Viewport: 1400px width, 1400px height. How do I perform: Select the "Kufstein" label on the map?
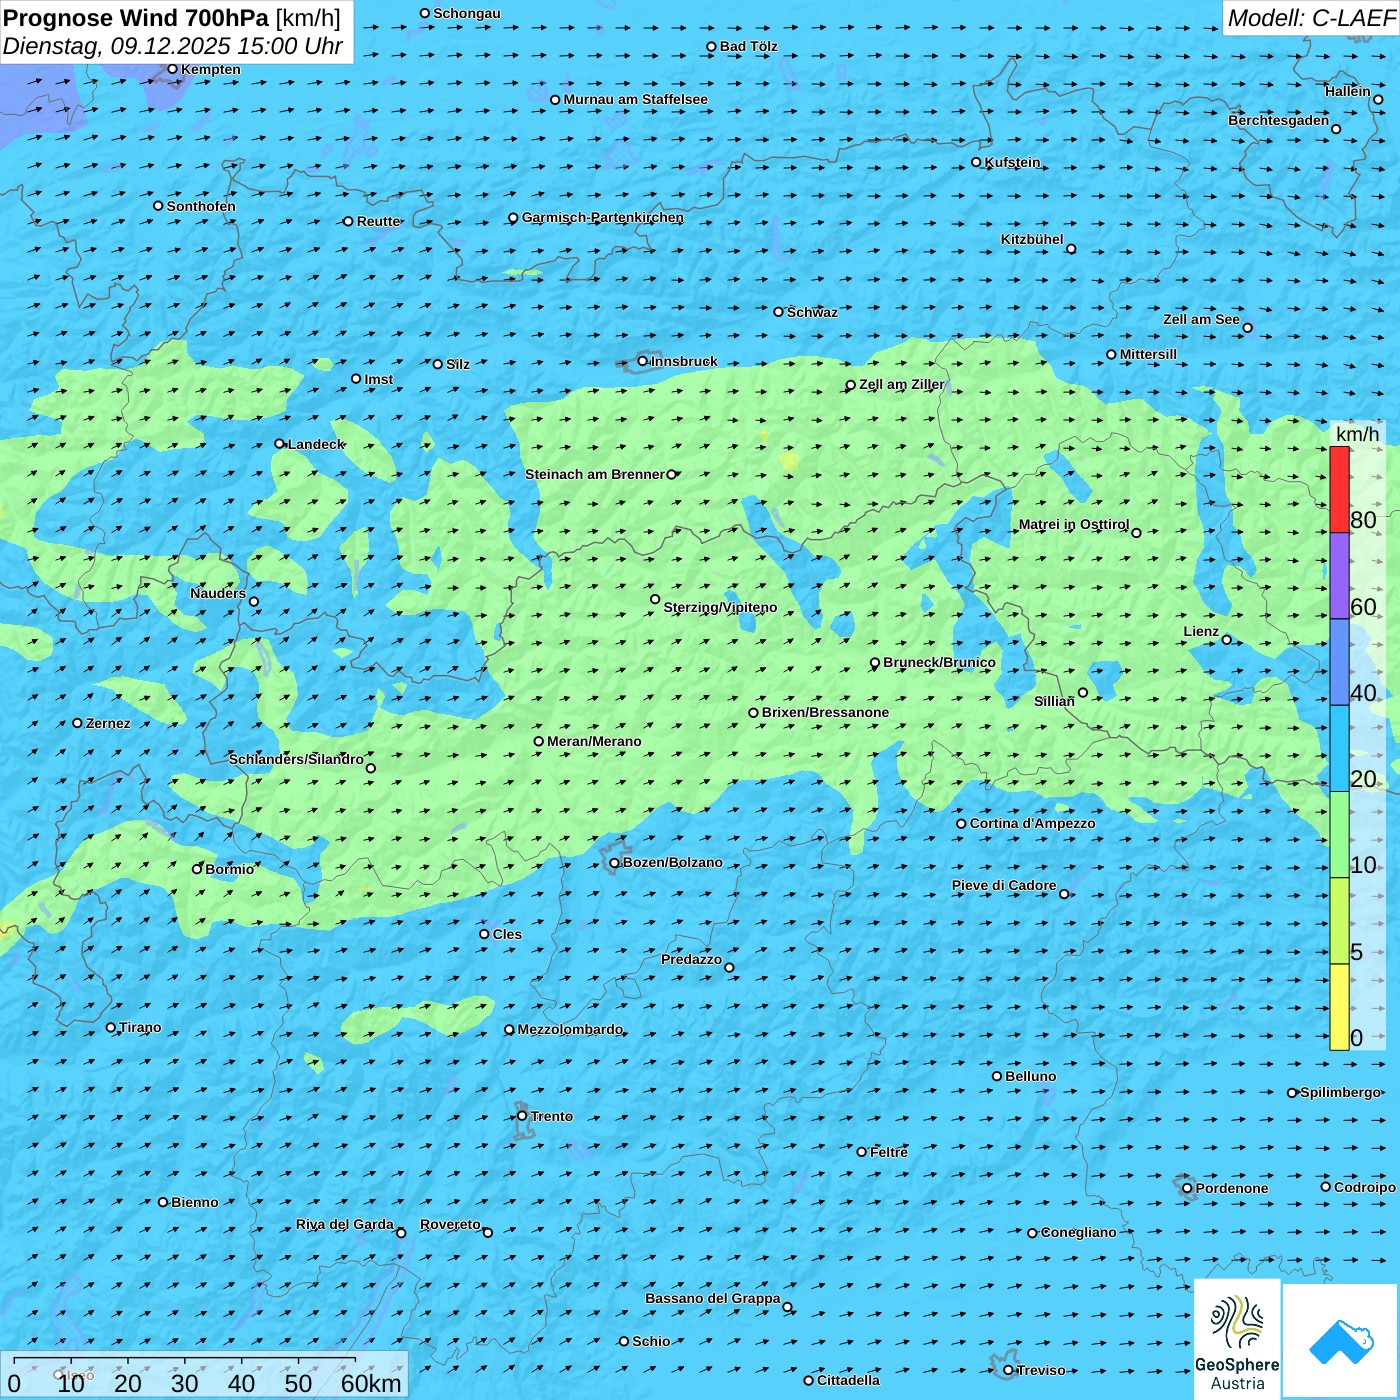(x=1013, y=162)
